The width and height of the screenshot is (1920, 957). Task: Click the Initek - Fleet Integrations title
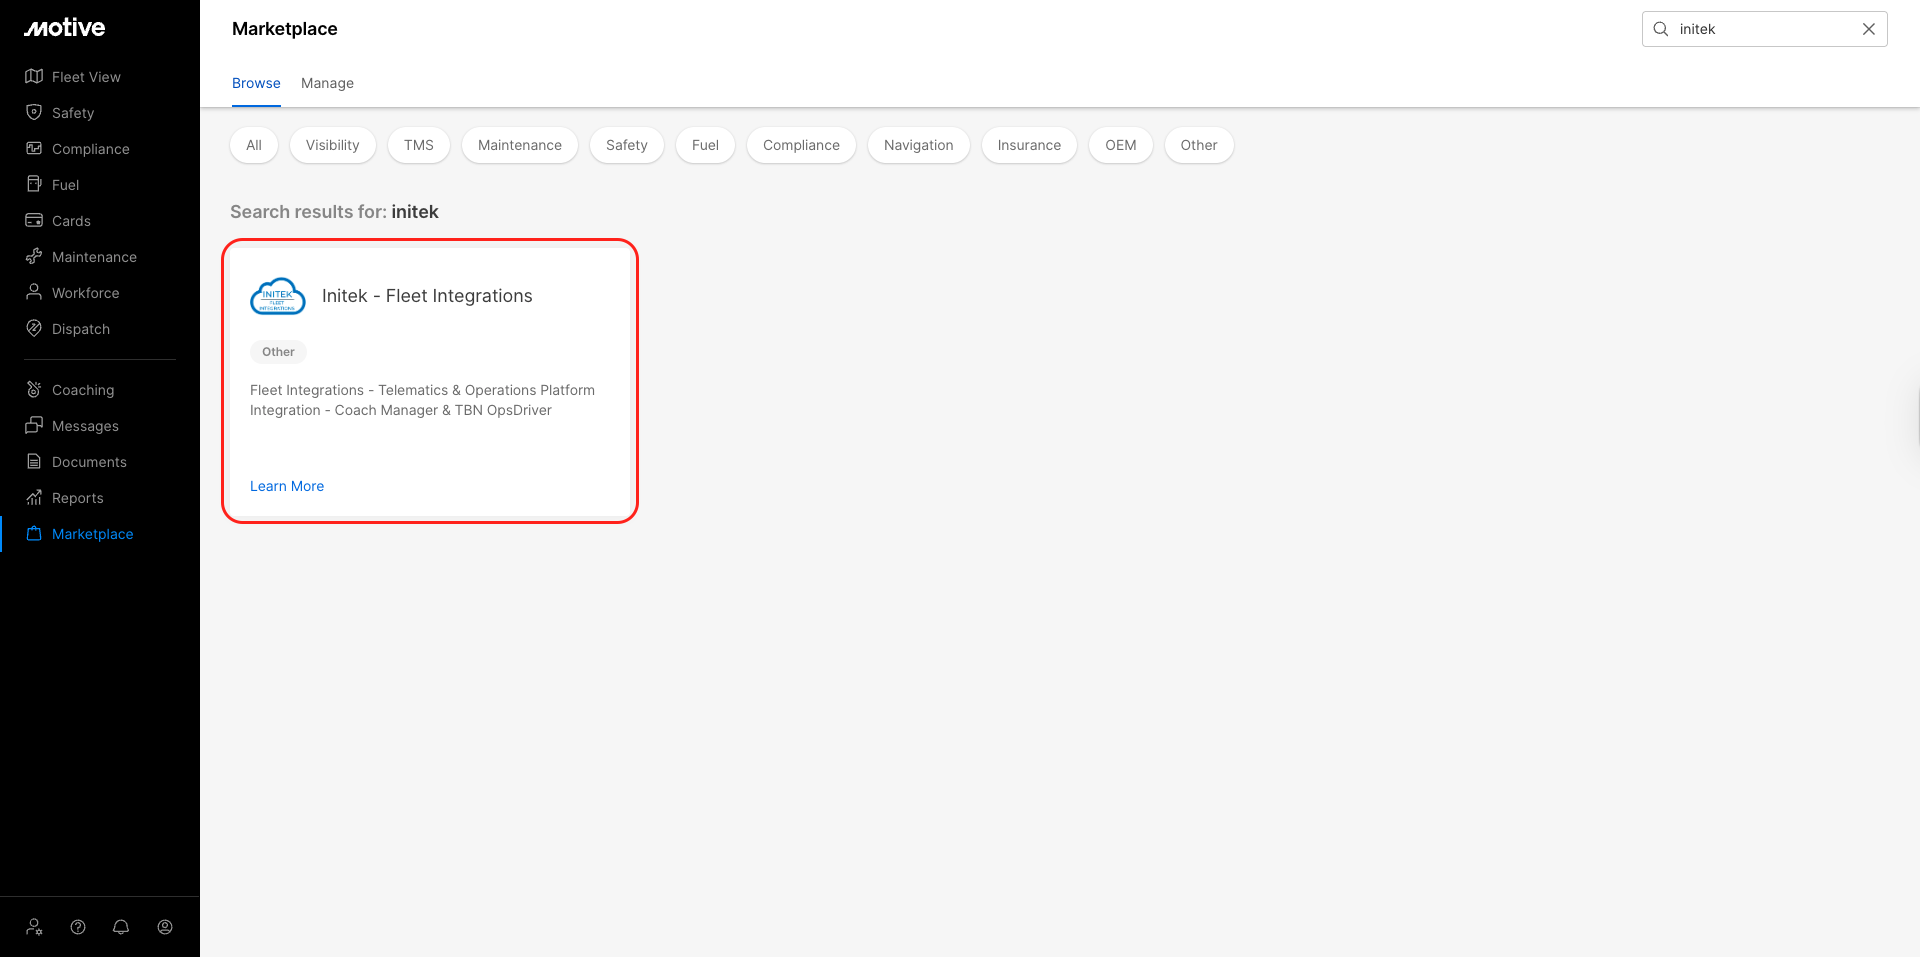click(427, 296)
